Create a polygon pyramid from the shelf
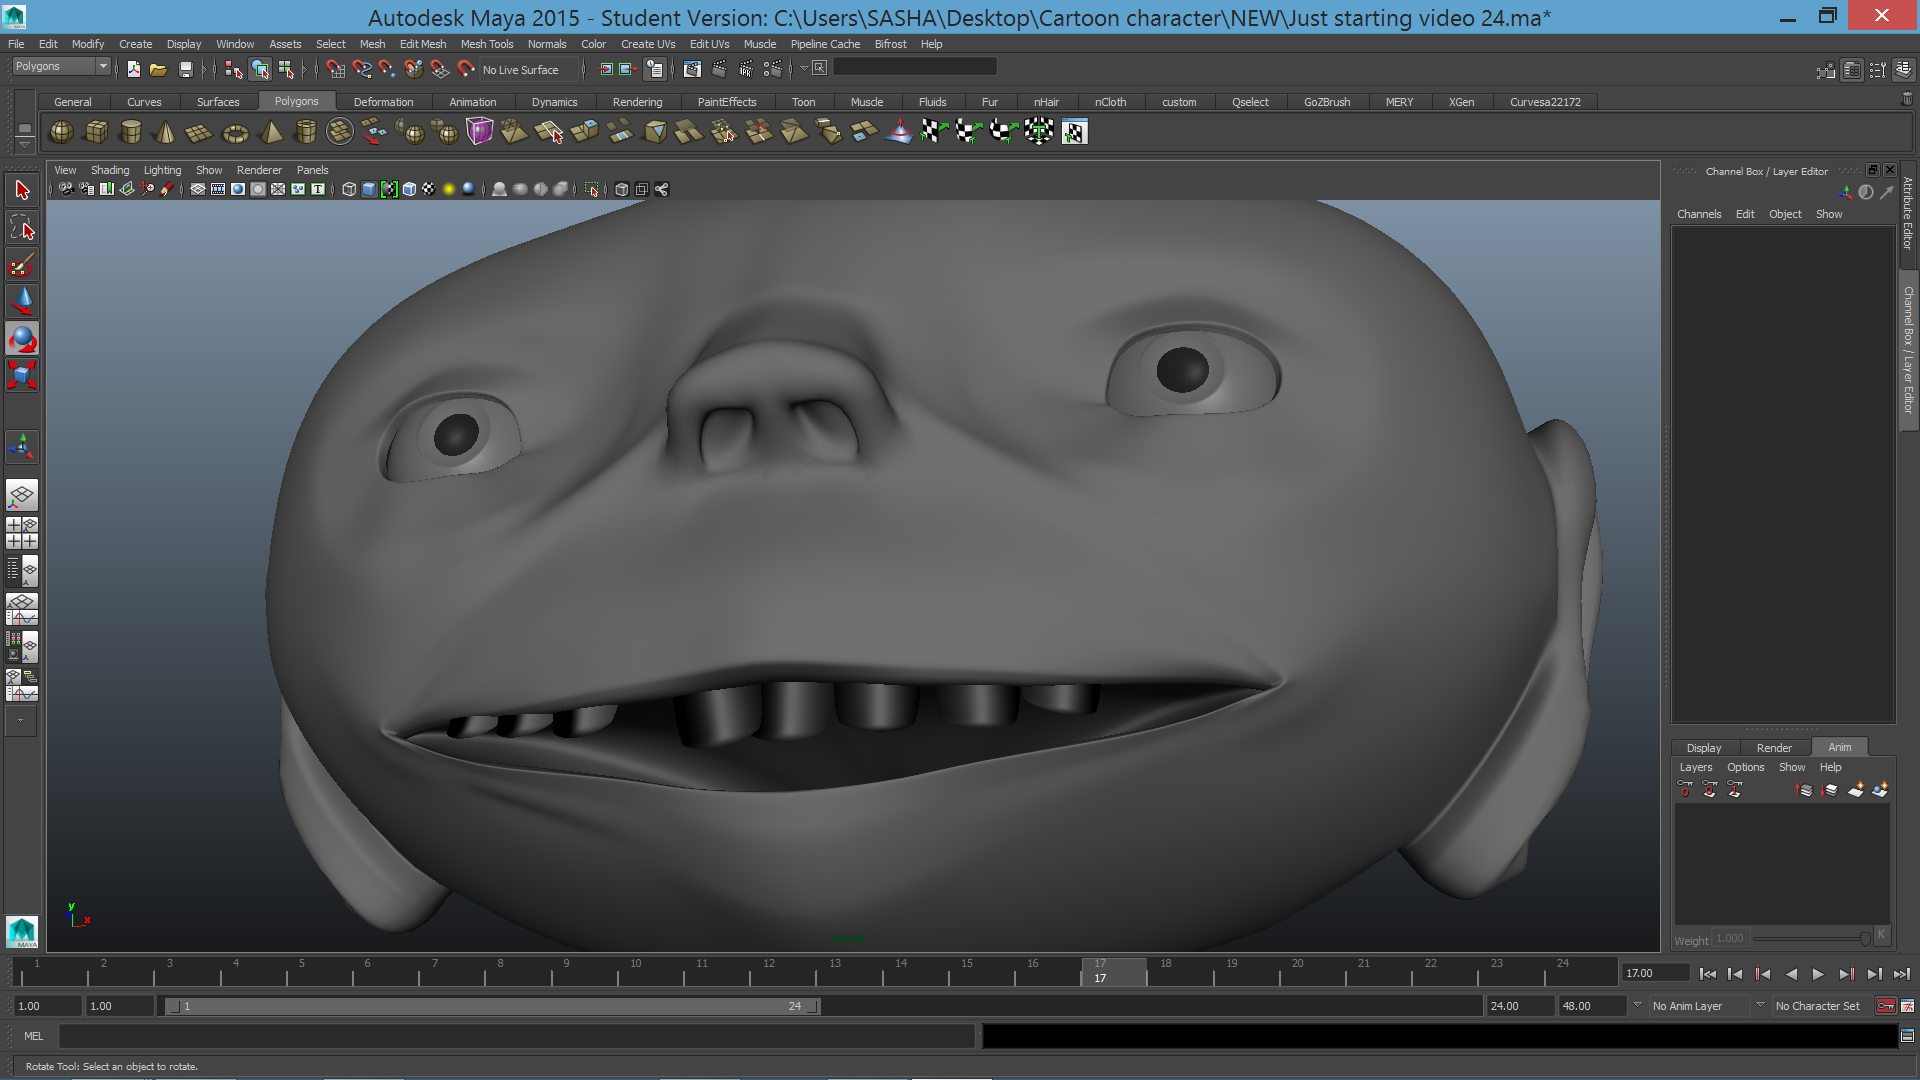1920x1080 pixels. (271, 131)
